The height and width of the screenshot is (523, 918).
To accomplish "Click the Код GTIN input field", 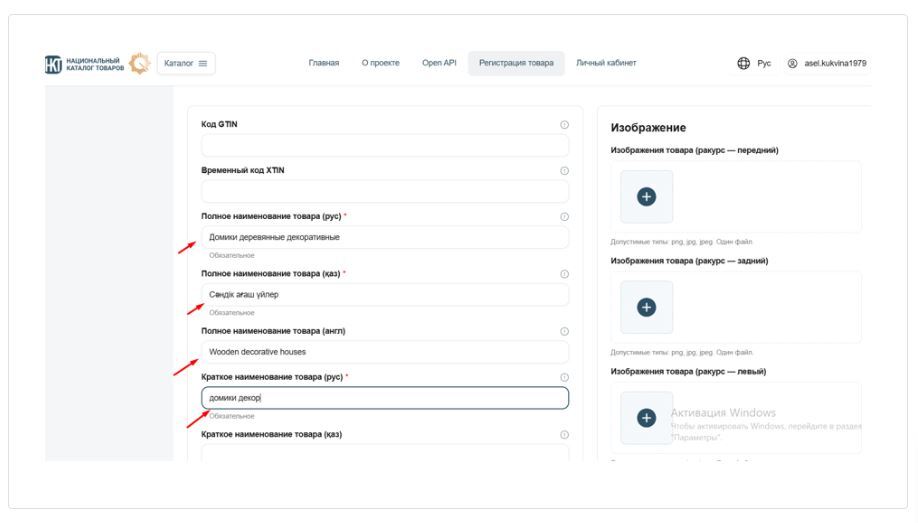I will [384, 146].
